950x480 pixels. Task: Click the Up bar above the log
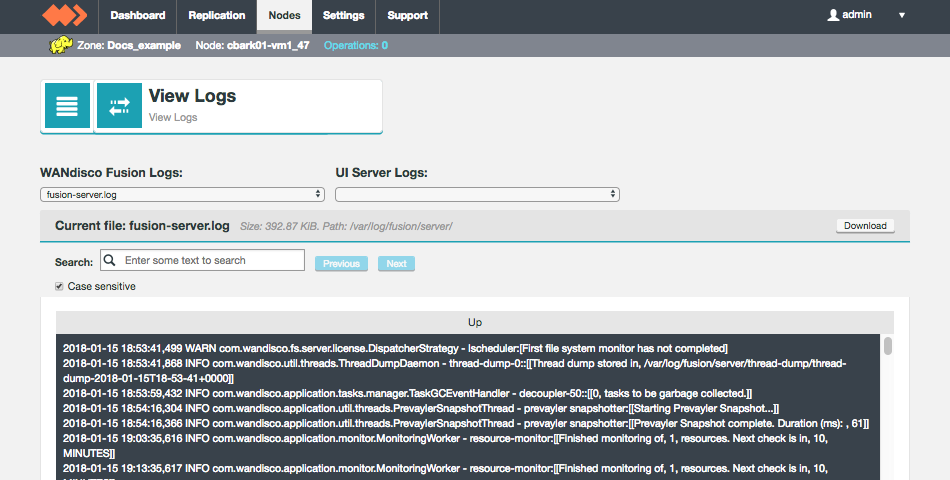474,322
